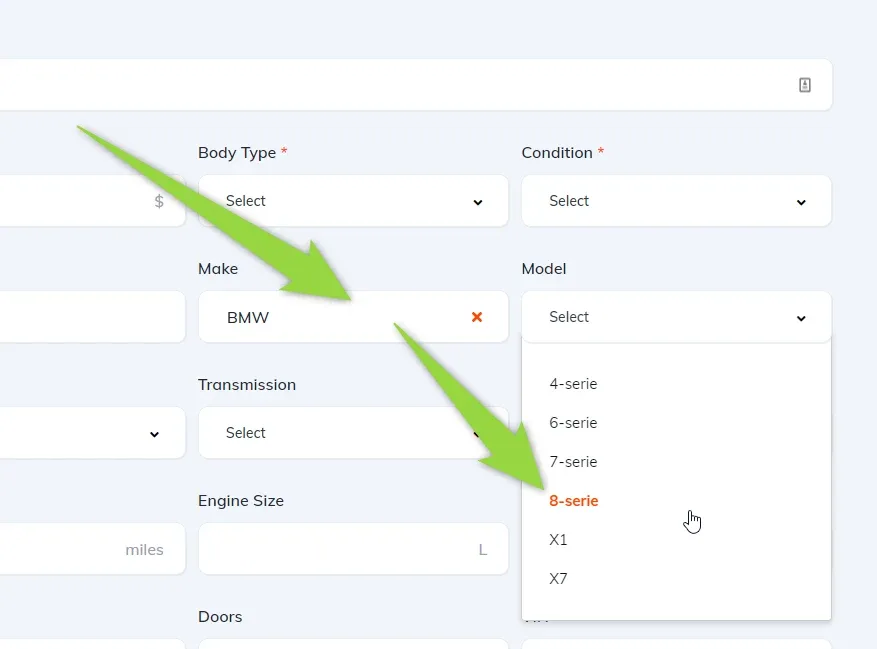877x649 pixels.
Task: Click the Body Type chevron arrow
Action: 478,203
